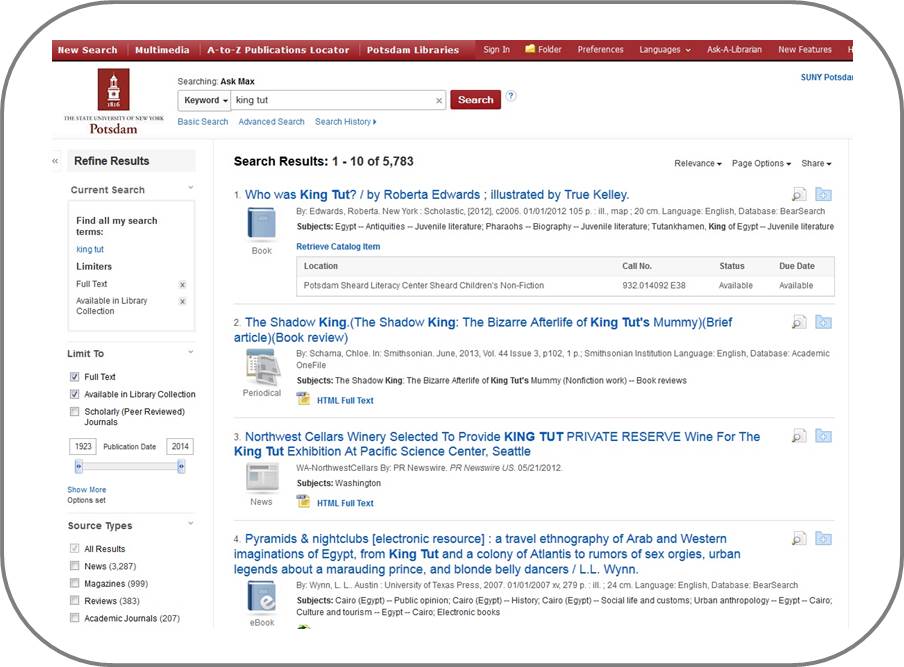Click the publication date slider track
904x667 pixels.
pos(130,466)
